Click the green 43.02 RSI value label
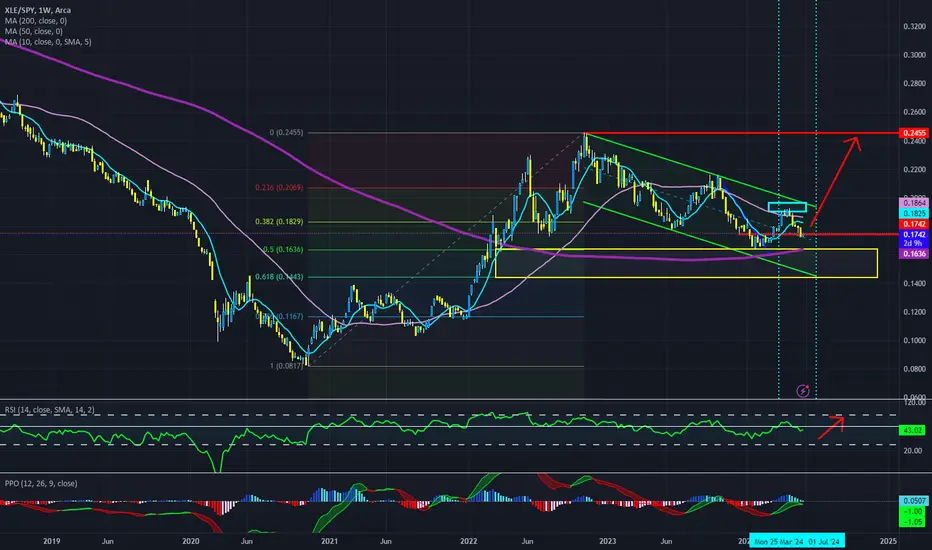 [912, 430]
